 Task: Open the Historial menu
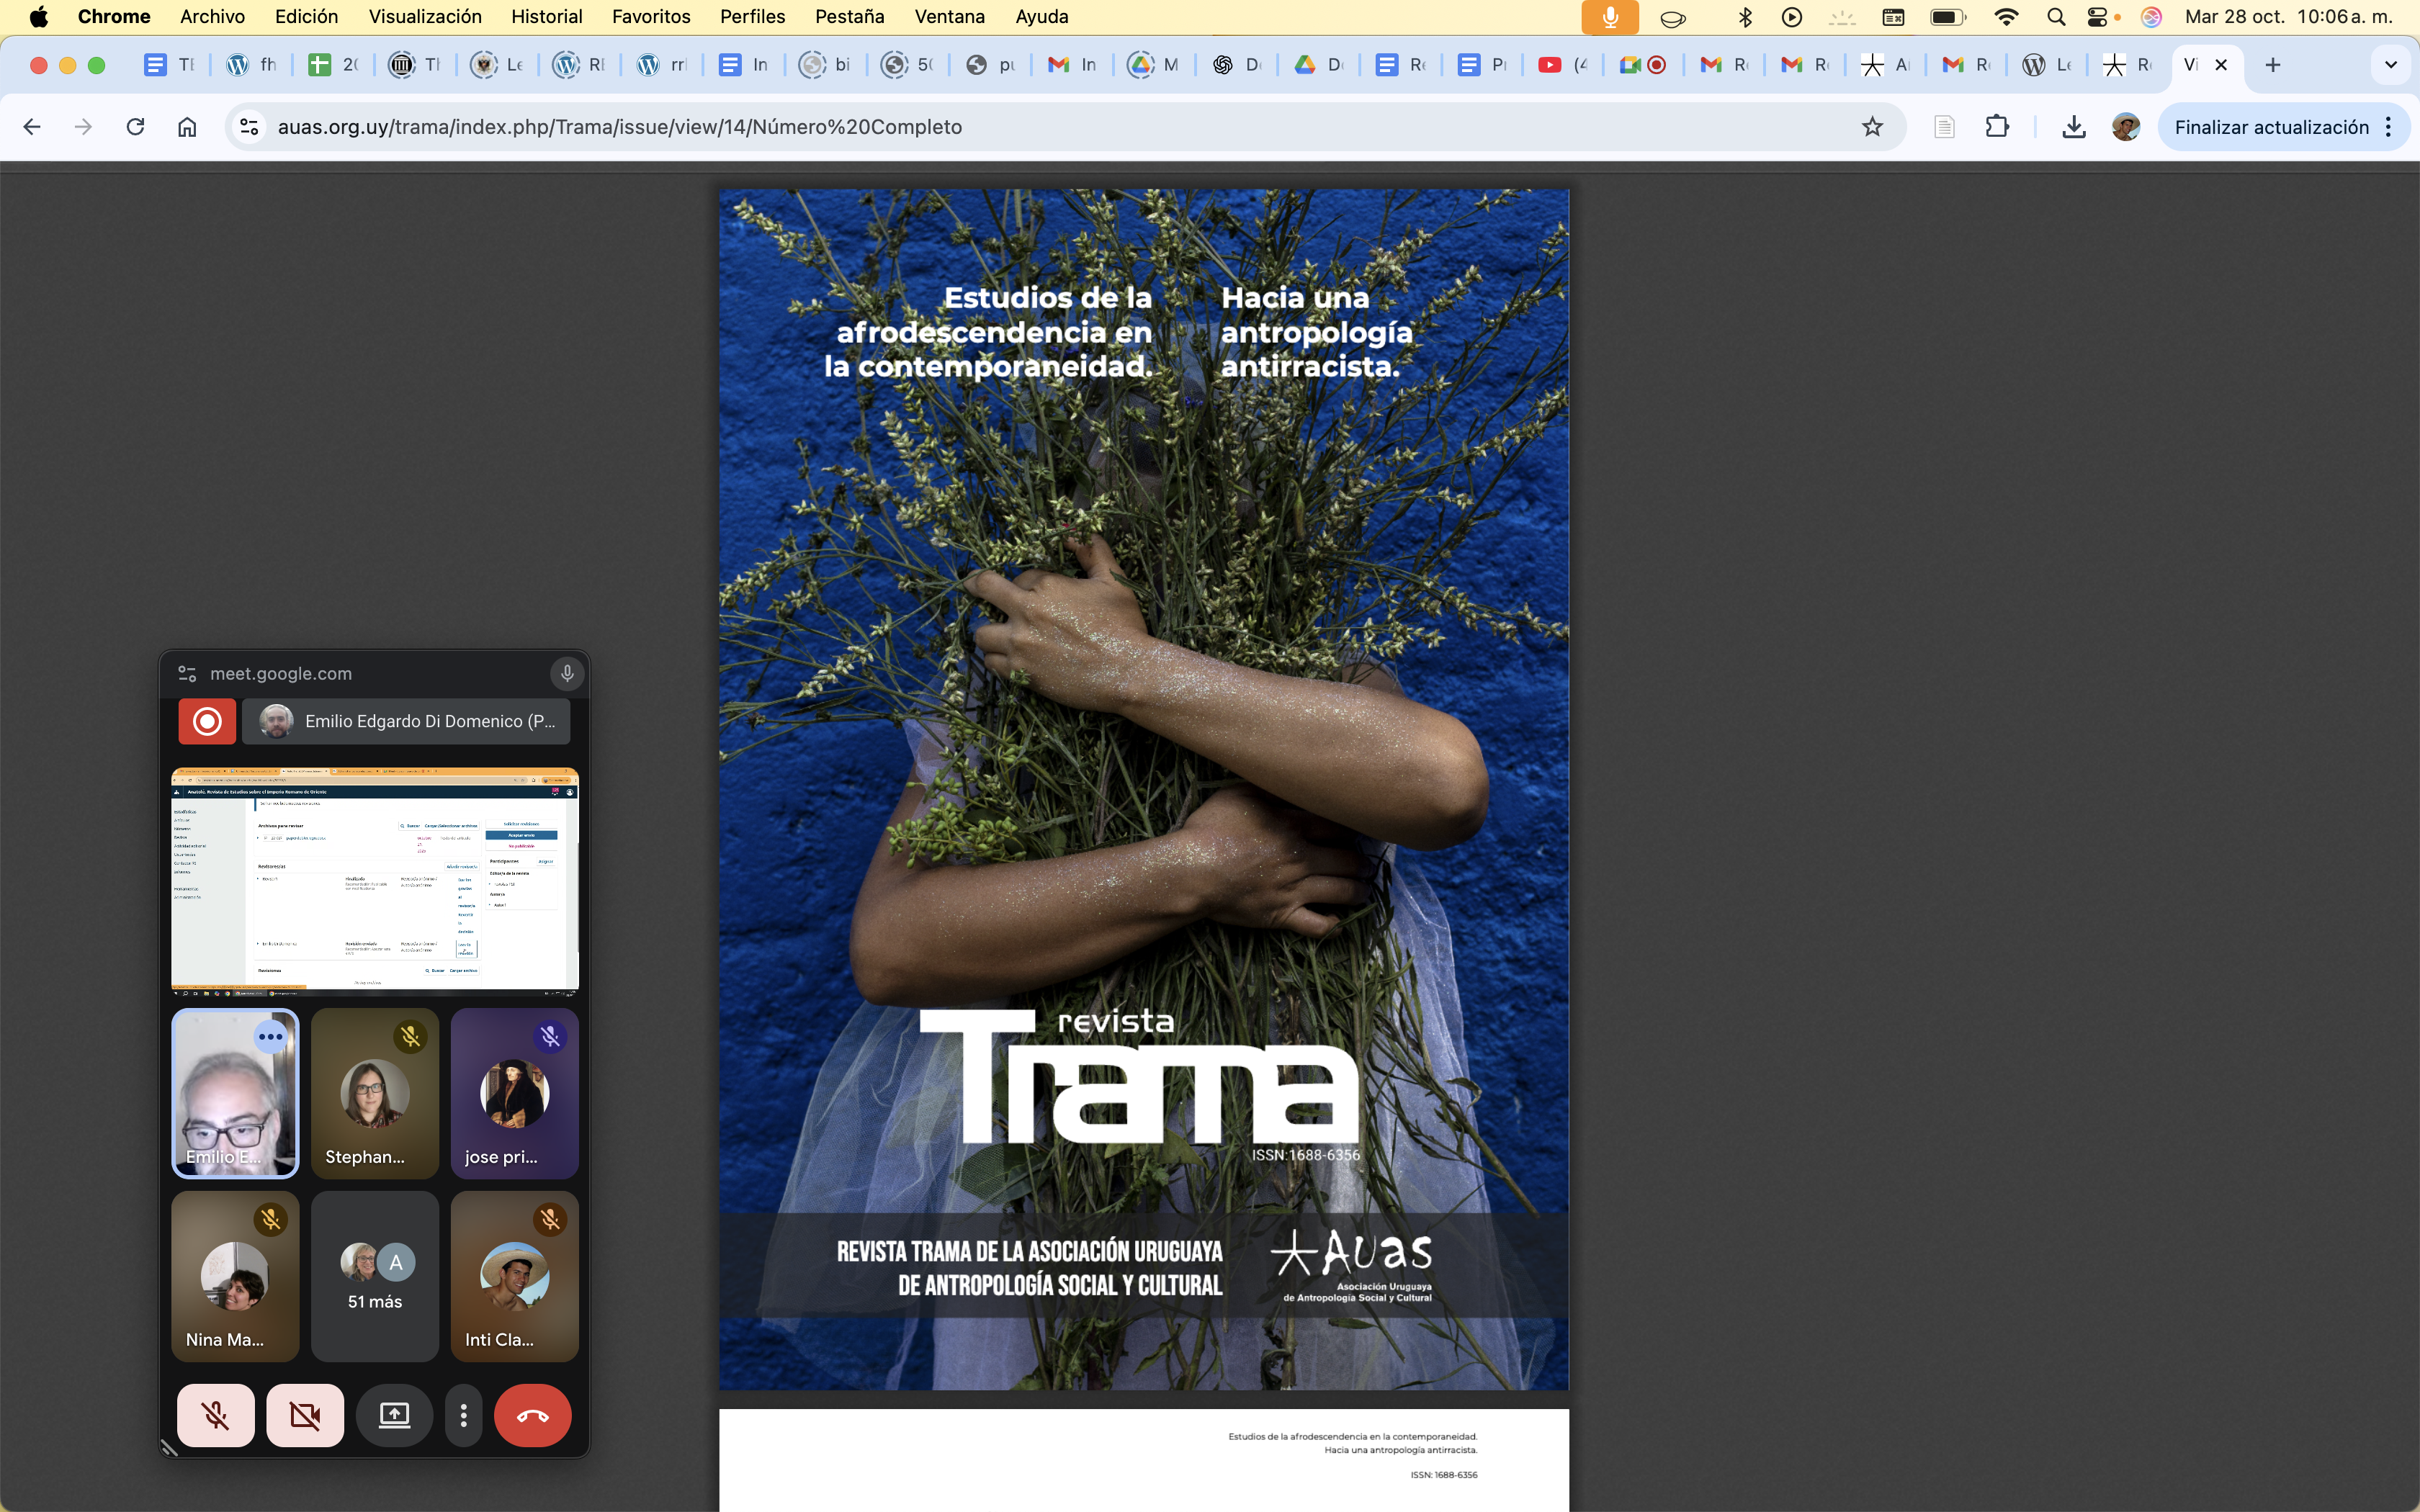coord(546,16)
